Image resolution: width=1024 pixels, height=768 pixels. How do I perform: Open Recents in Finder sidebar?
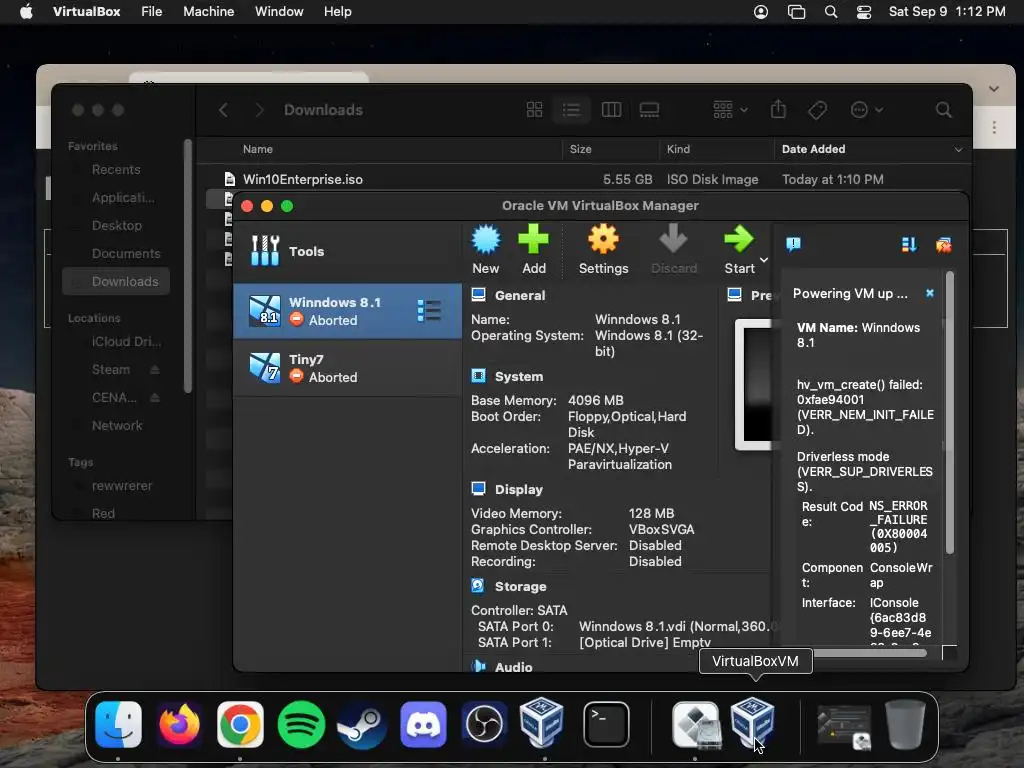(x=116, y=170)
